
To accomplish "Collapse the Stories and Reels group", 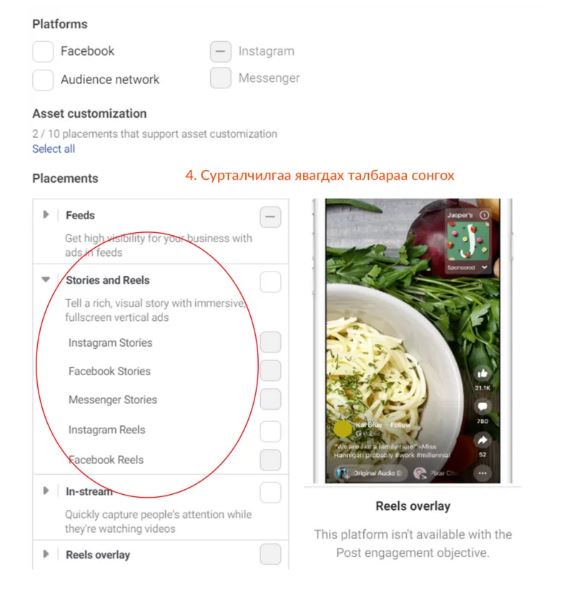I will 46,280.
